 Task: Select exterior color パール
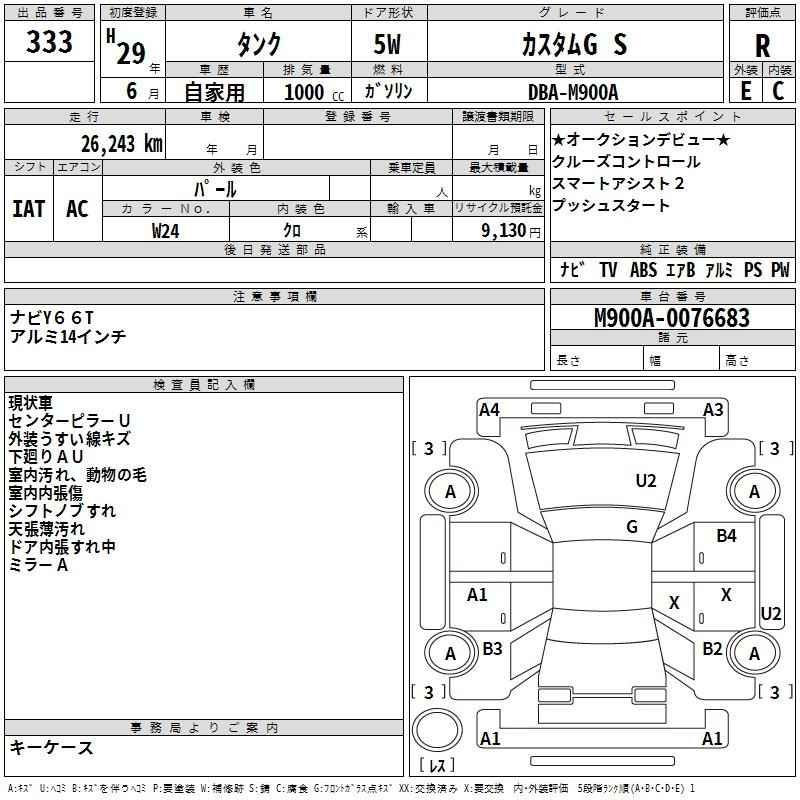point(215,189)
